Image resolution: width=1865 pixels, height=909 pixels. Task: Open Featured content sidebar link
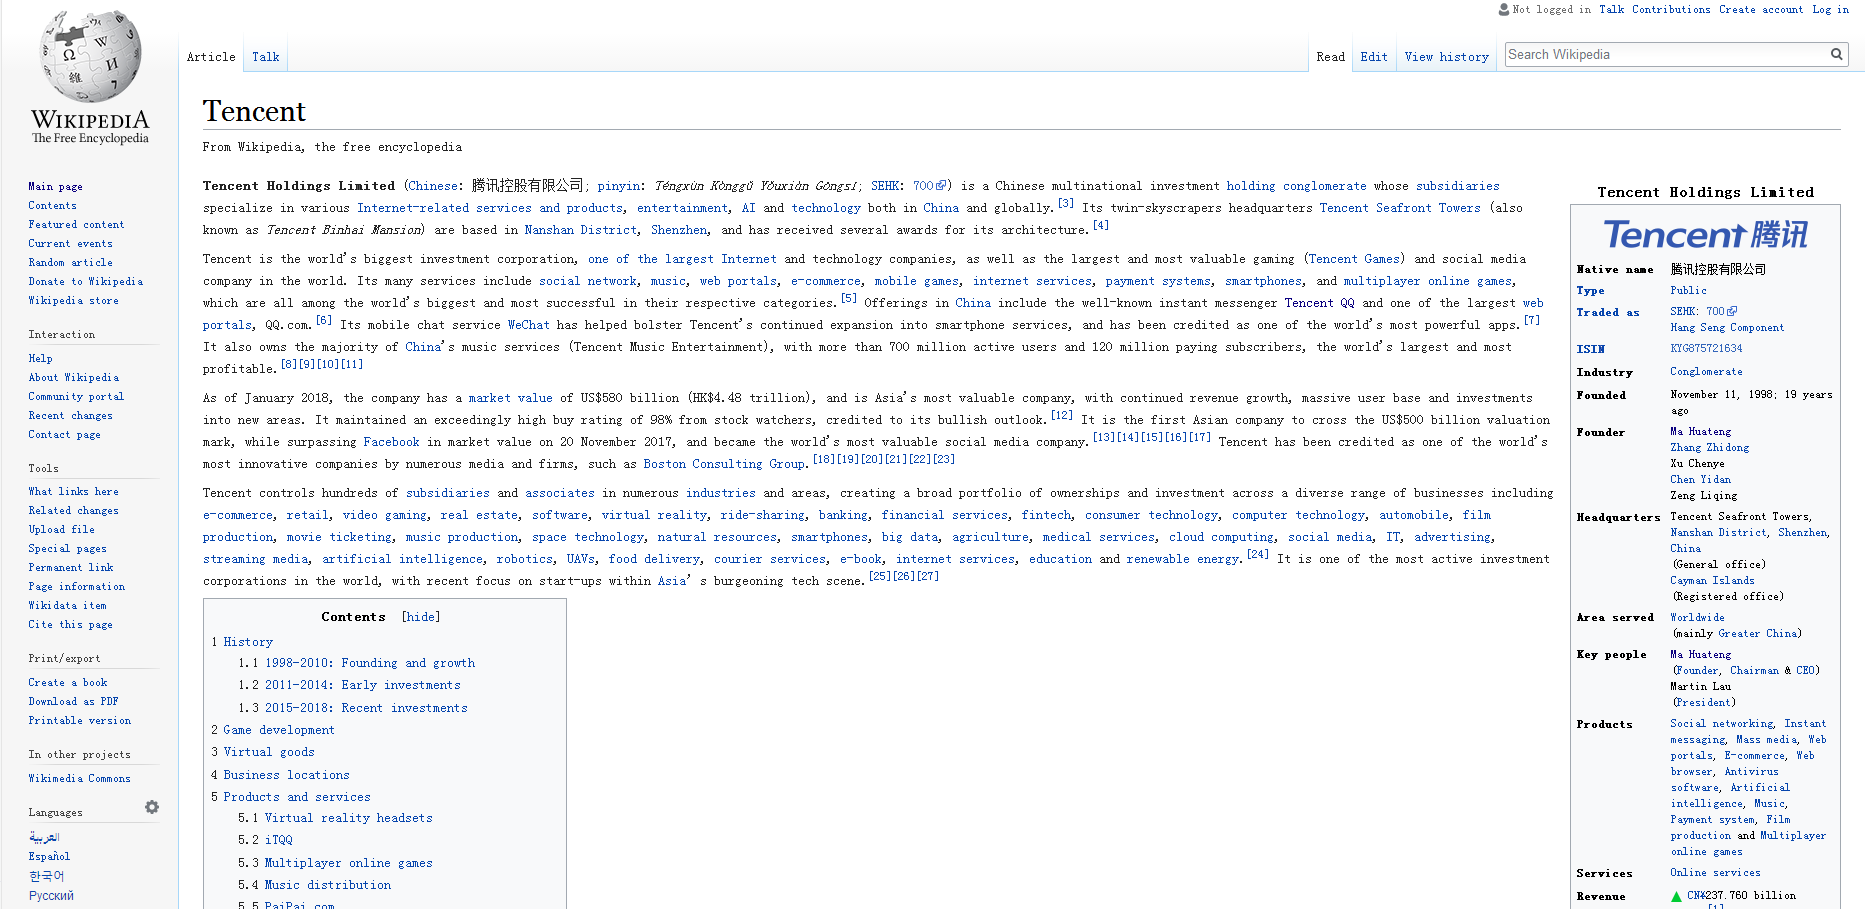point(76,225)
